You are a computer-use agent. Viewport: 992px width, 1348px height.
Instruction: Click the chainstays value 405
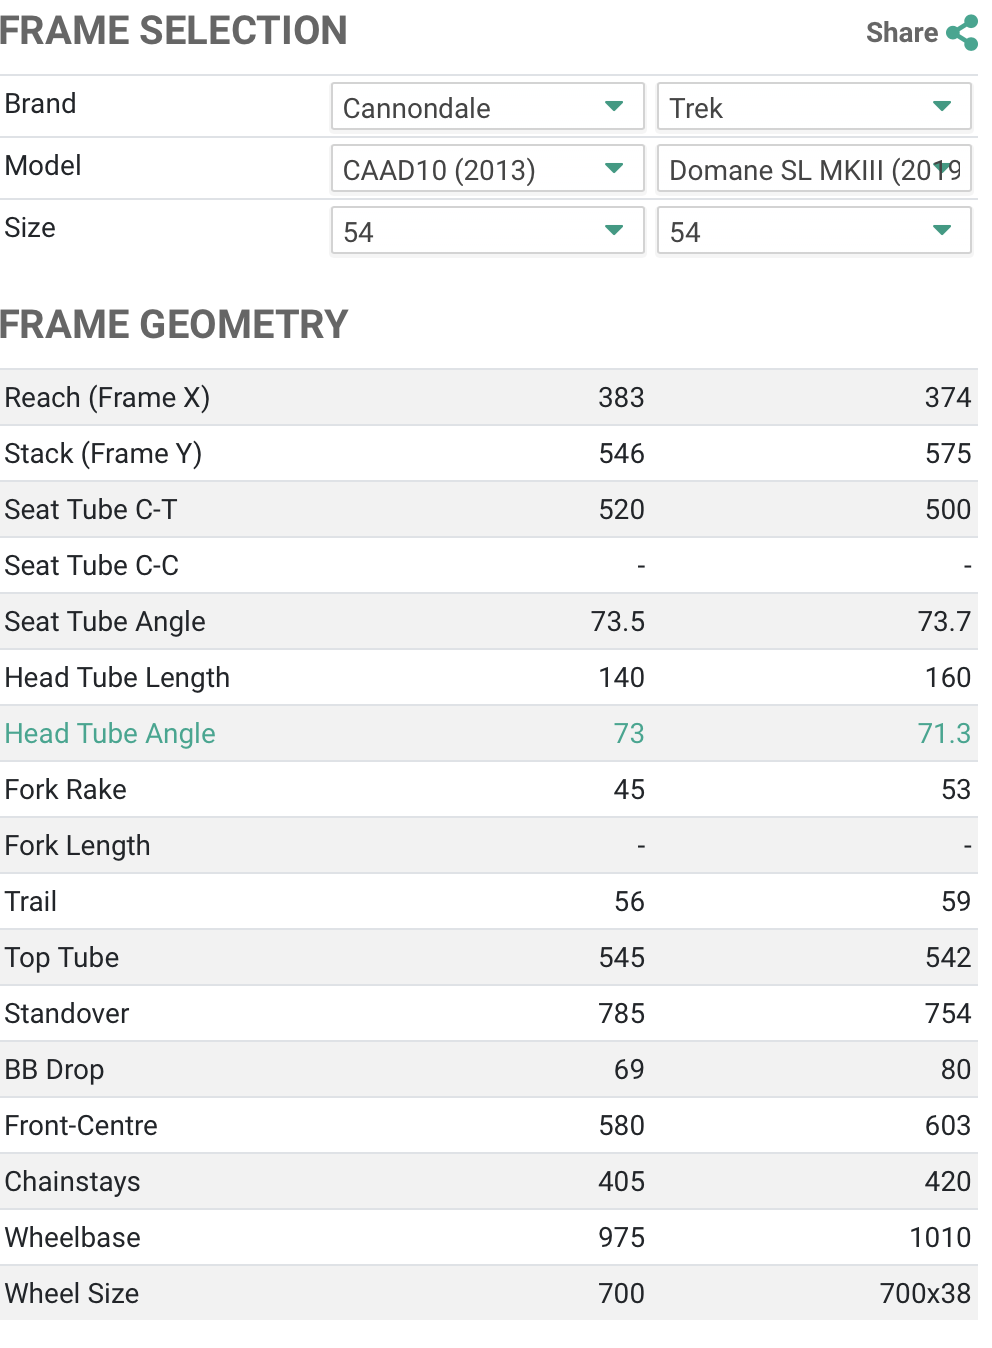click(621, 1182)
